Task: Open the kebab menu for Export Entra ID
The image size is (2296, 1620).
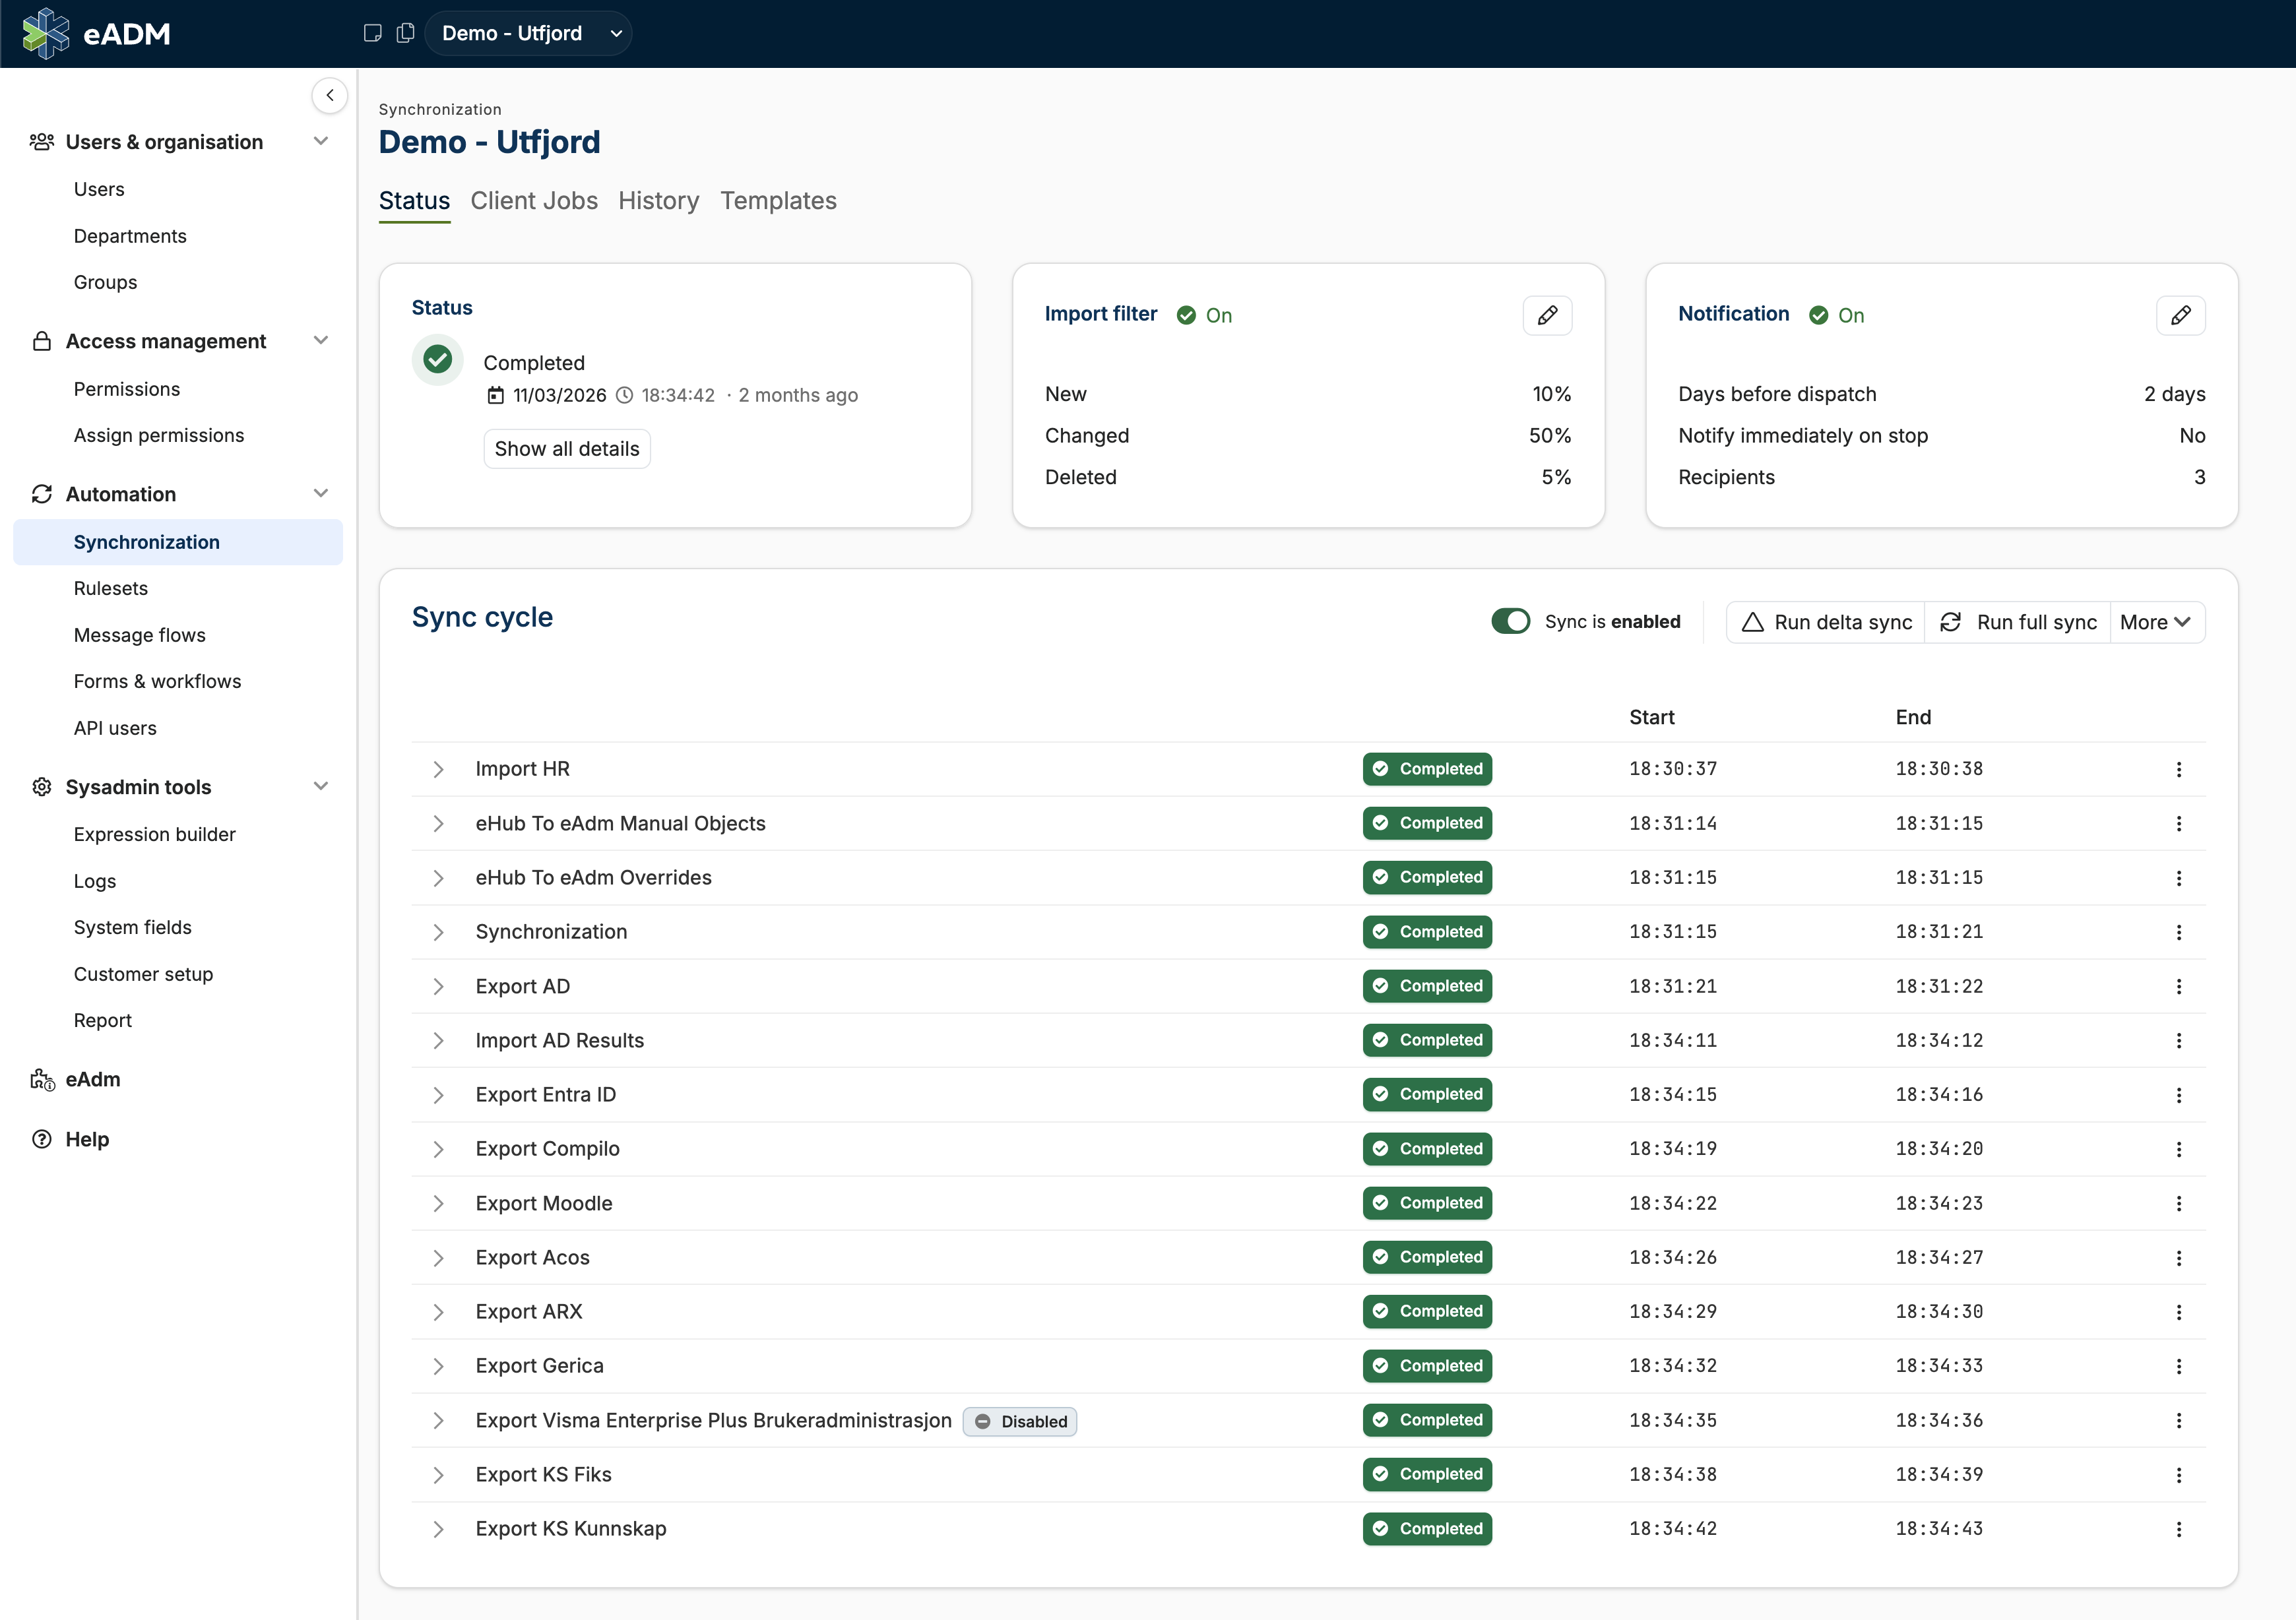Action: pos(2178,1095)
